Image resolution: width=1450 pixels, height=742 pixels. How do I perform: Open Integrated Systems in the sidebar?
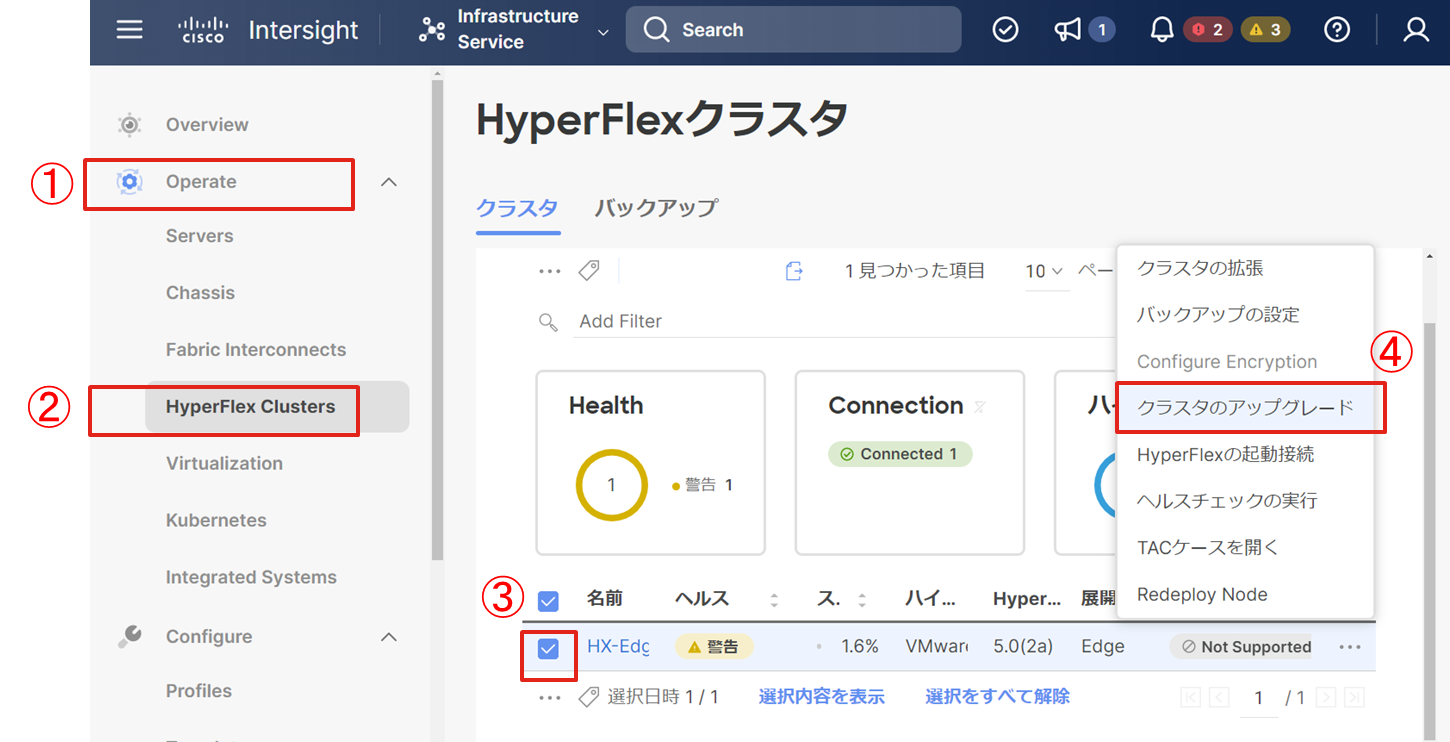[x=251, y=577]
